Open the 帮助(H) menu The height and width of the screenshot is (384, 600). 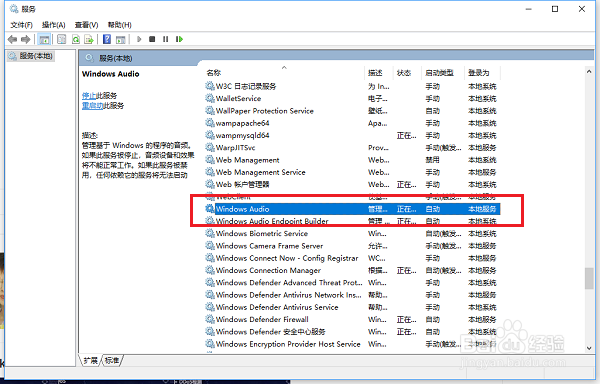tap(119, 25)
